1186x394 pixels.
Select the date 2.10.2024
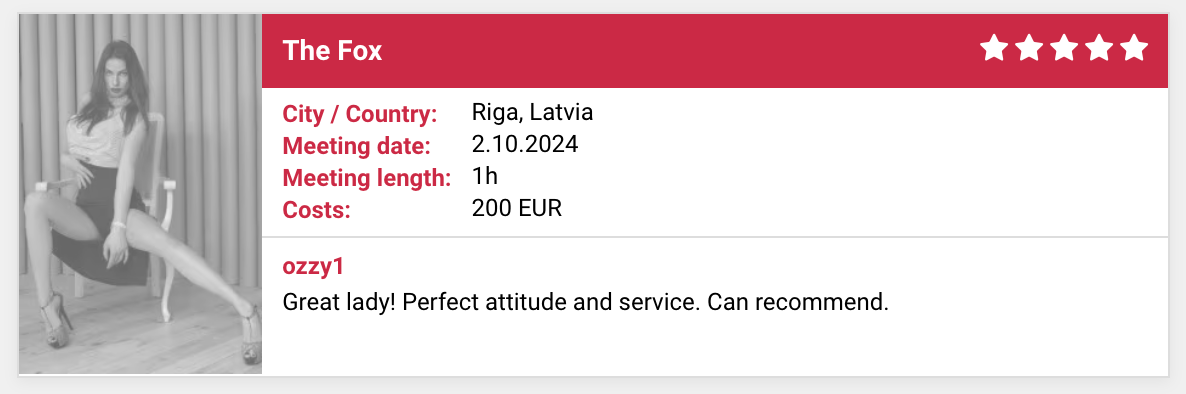pos(525,144)
